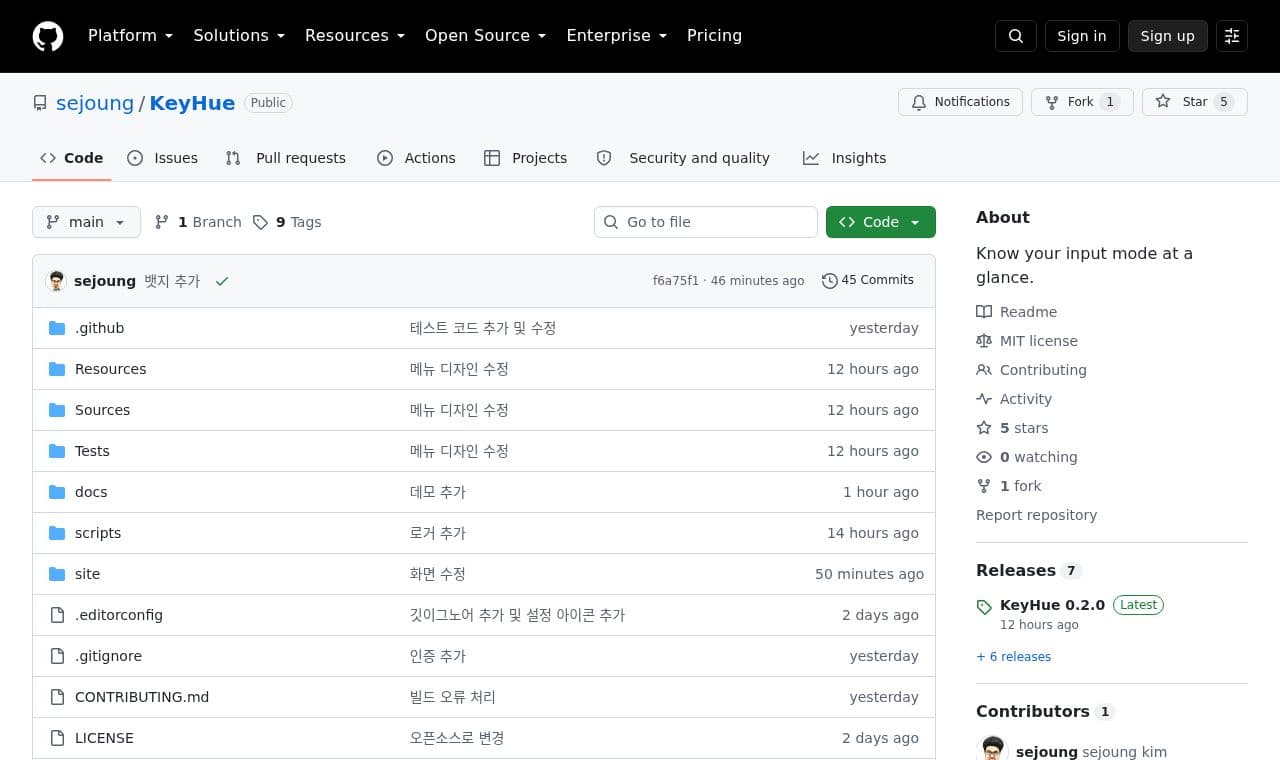Expand the green Code dropdown button
1280x760 pixels.
click(x=881, y=222)
